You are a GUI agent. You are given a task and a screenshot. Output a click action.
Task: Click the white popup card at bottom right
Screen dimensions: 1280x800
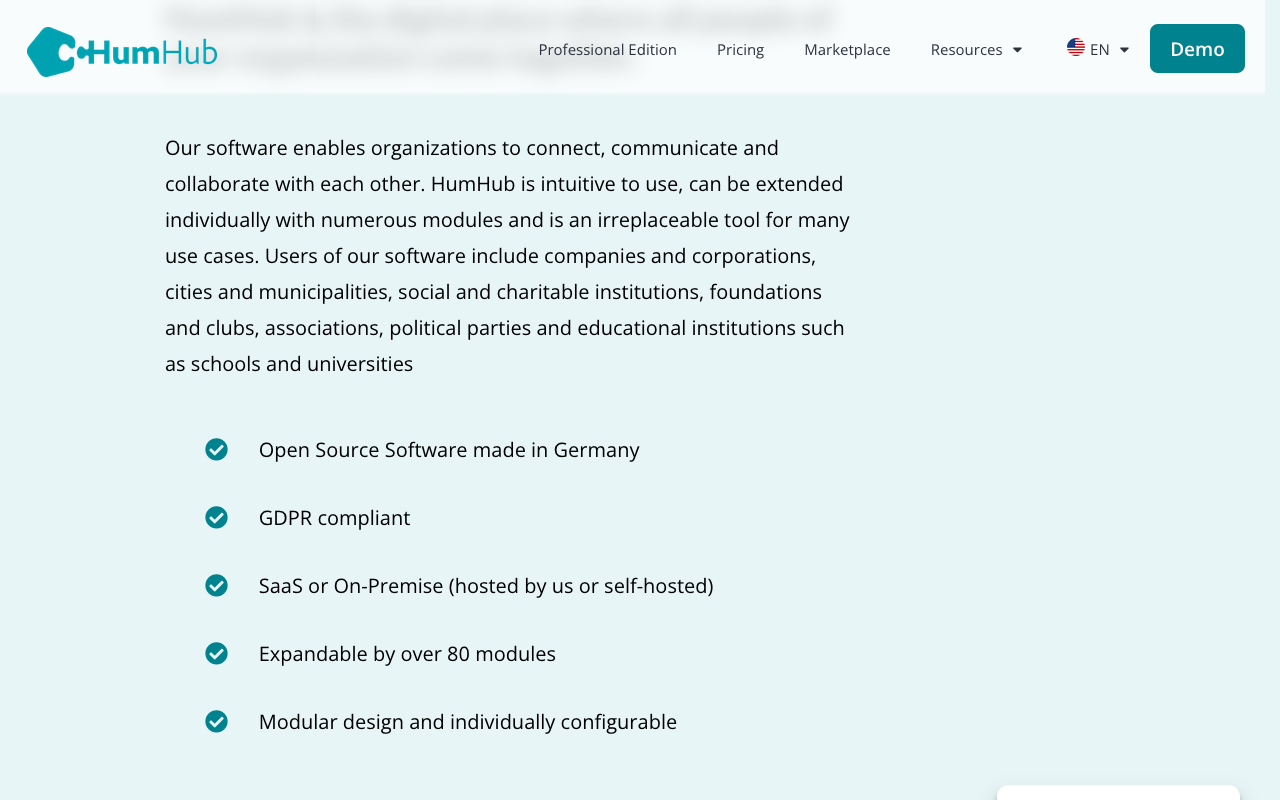click(x=1117, y=793)
